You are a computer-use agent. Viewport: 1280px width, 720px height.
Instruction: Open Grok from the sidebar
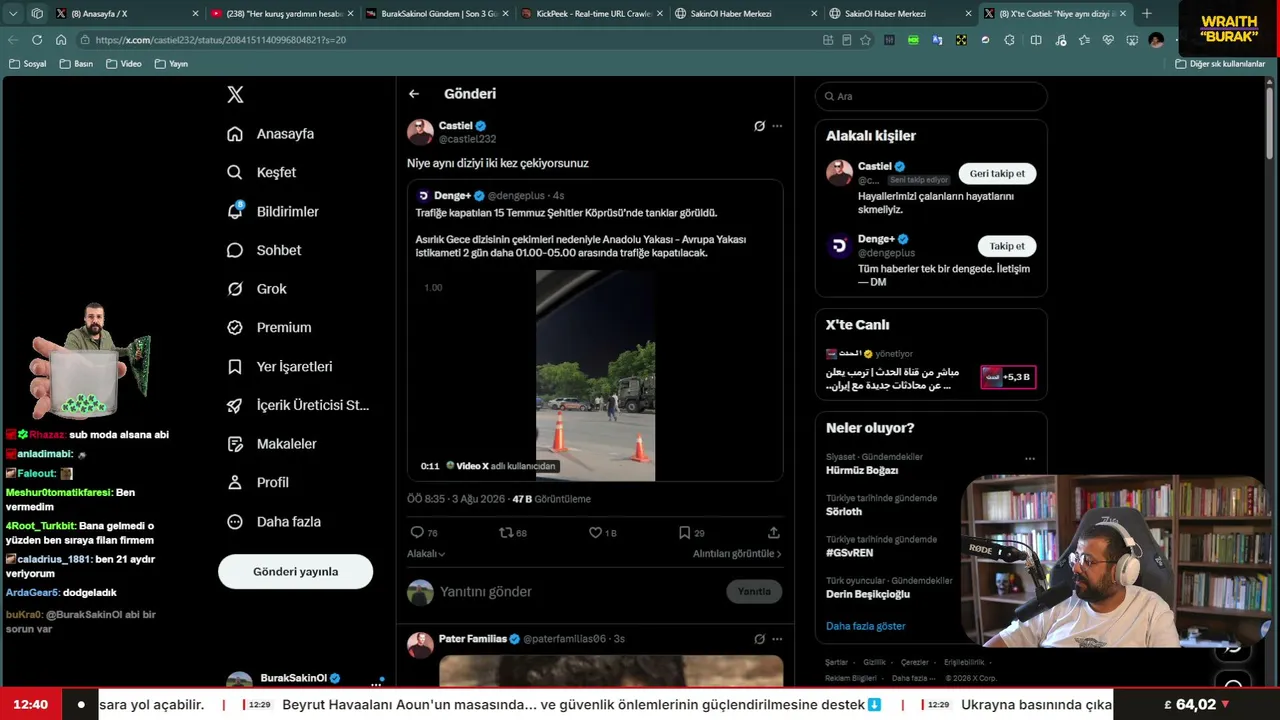tap(257, 289)
